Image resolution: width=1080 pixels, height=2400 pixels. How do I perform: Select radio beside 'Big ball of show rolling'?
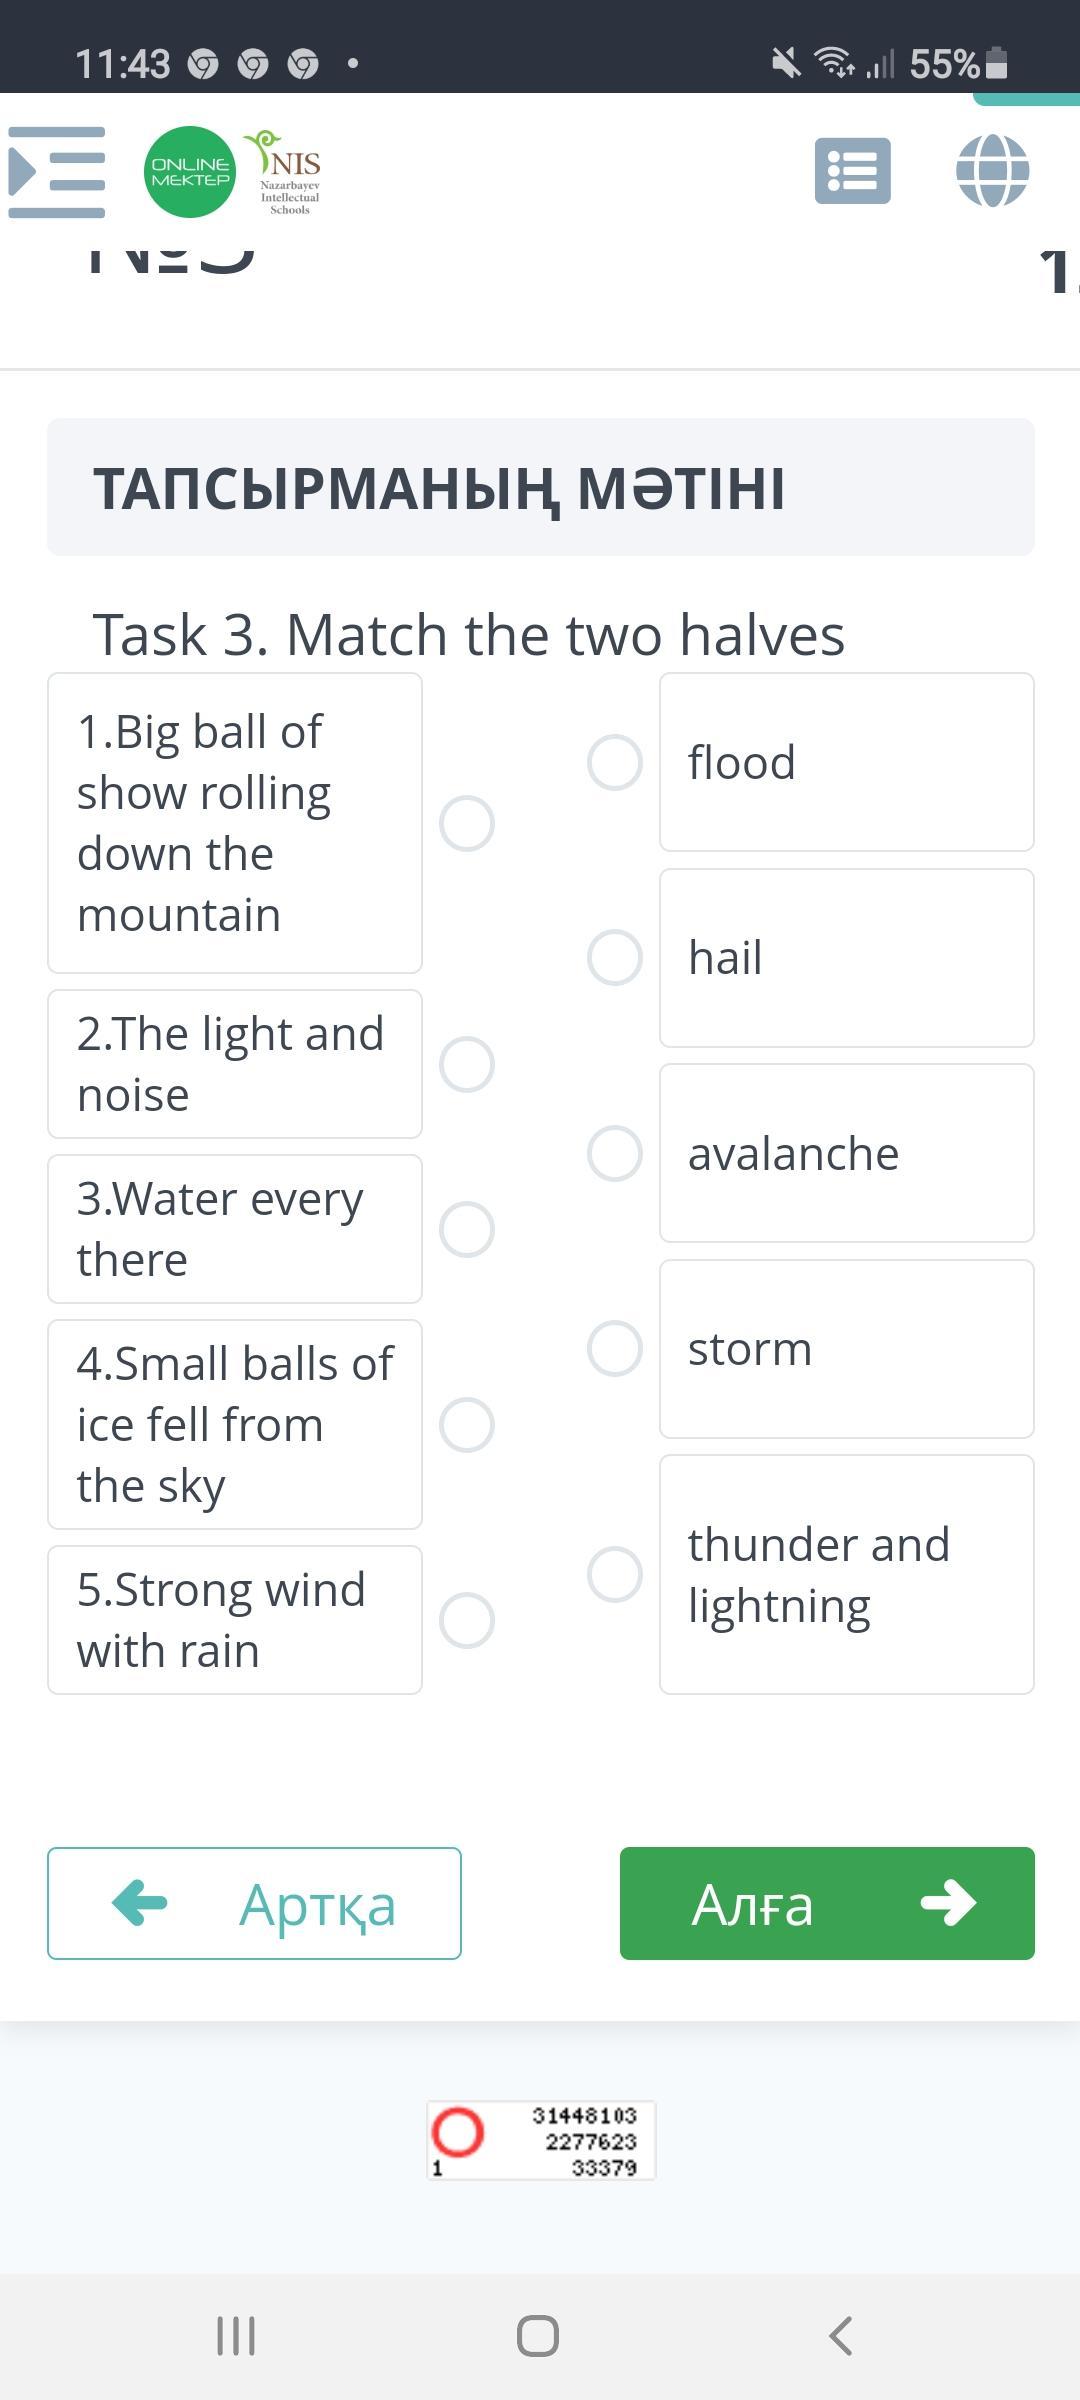467,824
